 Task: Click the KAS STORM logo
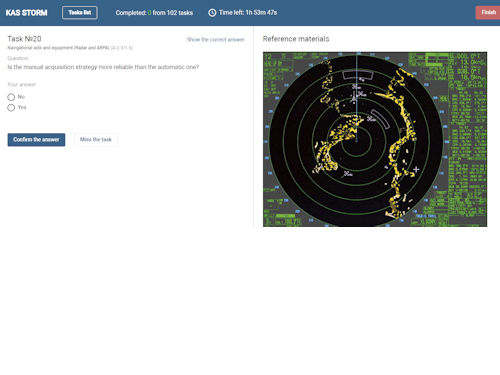pos(26,13)
